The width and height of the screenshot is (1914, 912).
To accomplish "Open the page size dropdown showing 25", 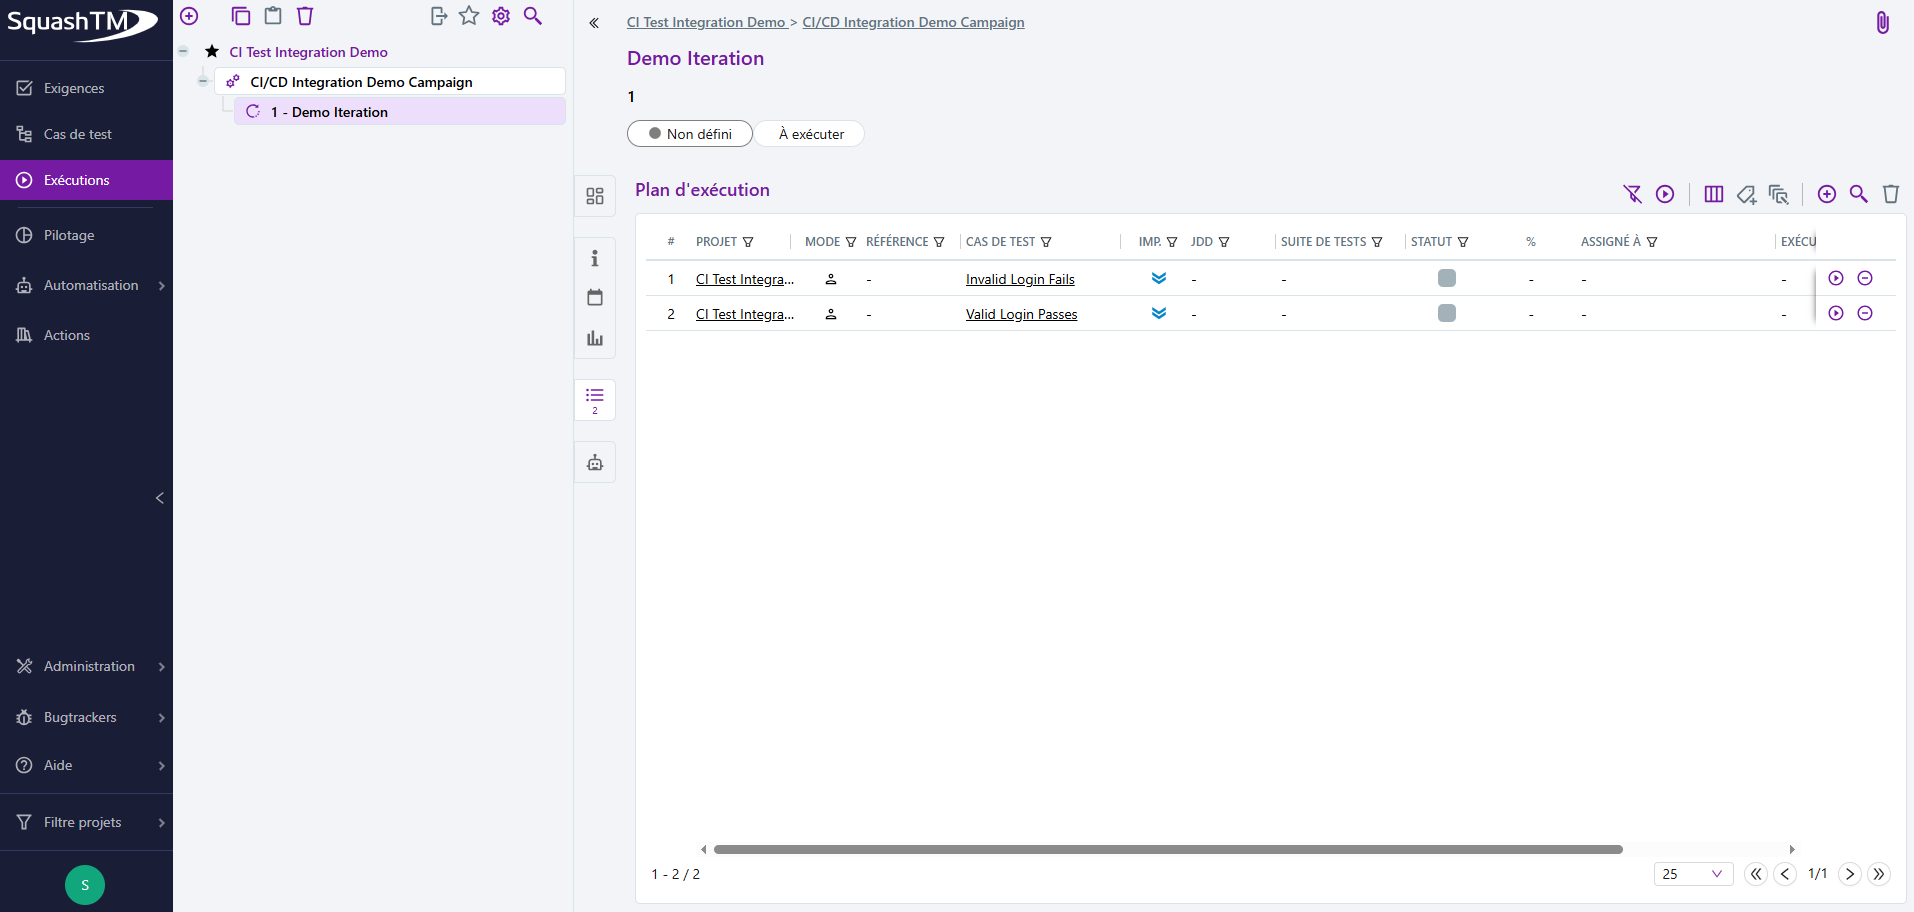I will point(1692,874).
